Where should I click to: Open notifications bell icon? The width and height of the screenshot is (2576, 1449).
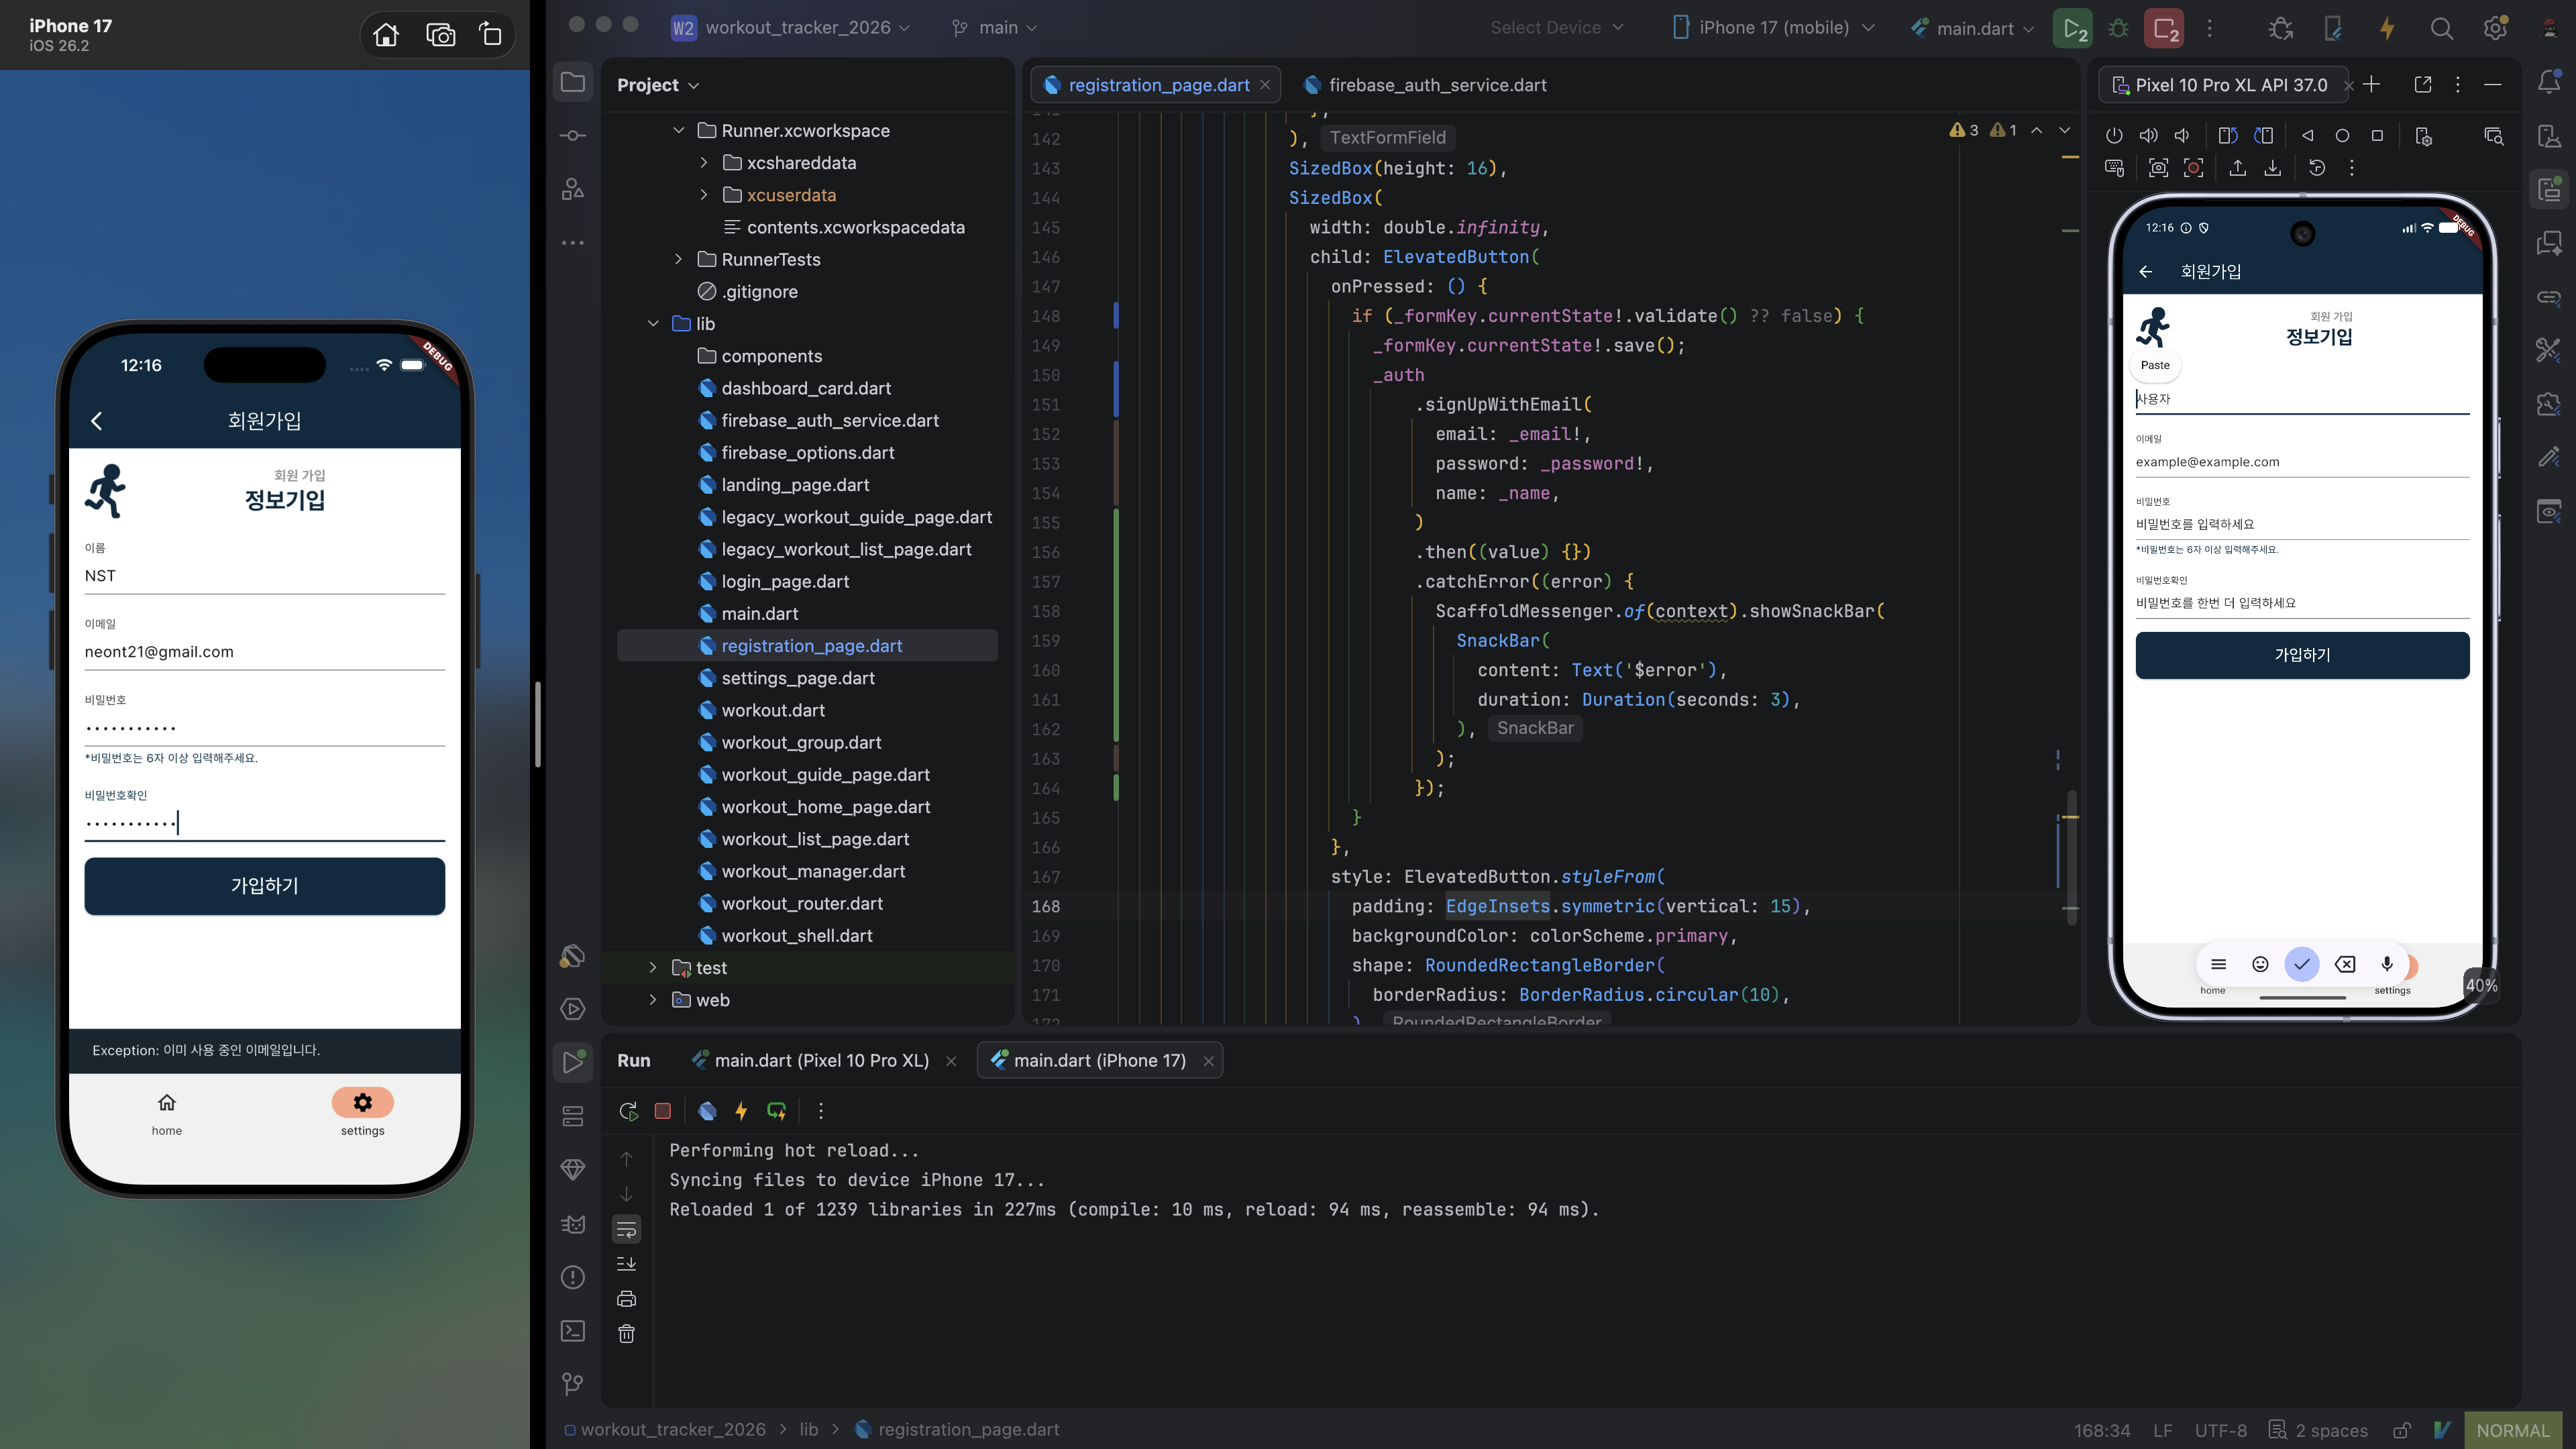point(2549,82)
